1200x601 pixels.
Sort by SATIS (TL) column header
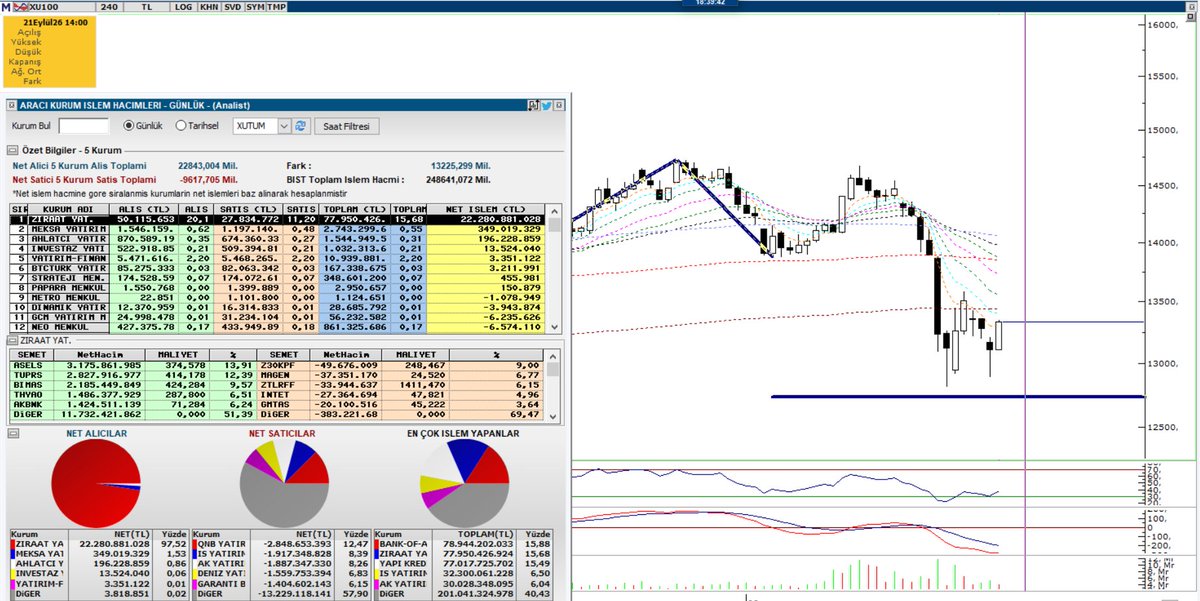(x=246, y=208)
